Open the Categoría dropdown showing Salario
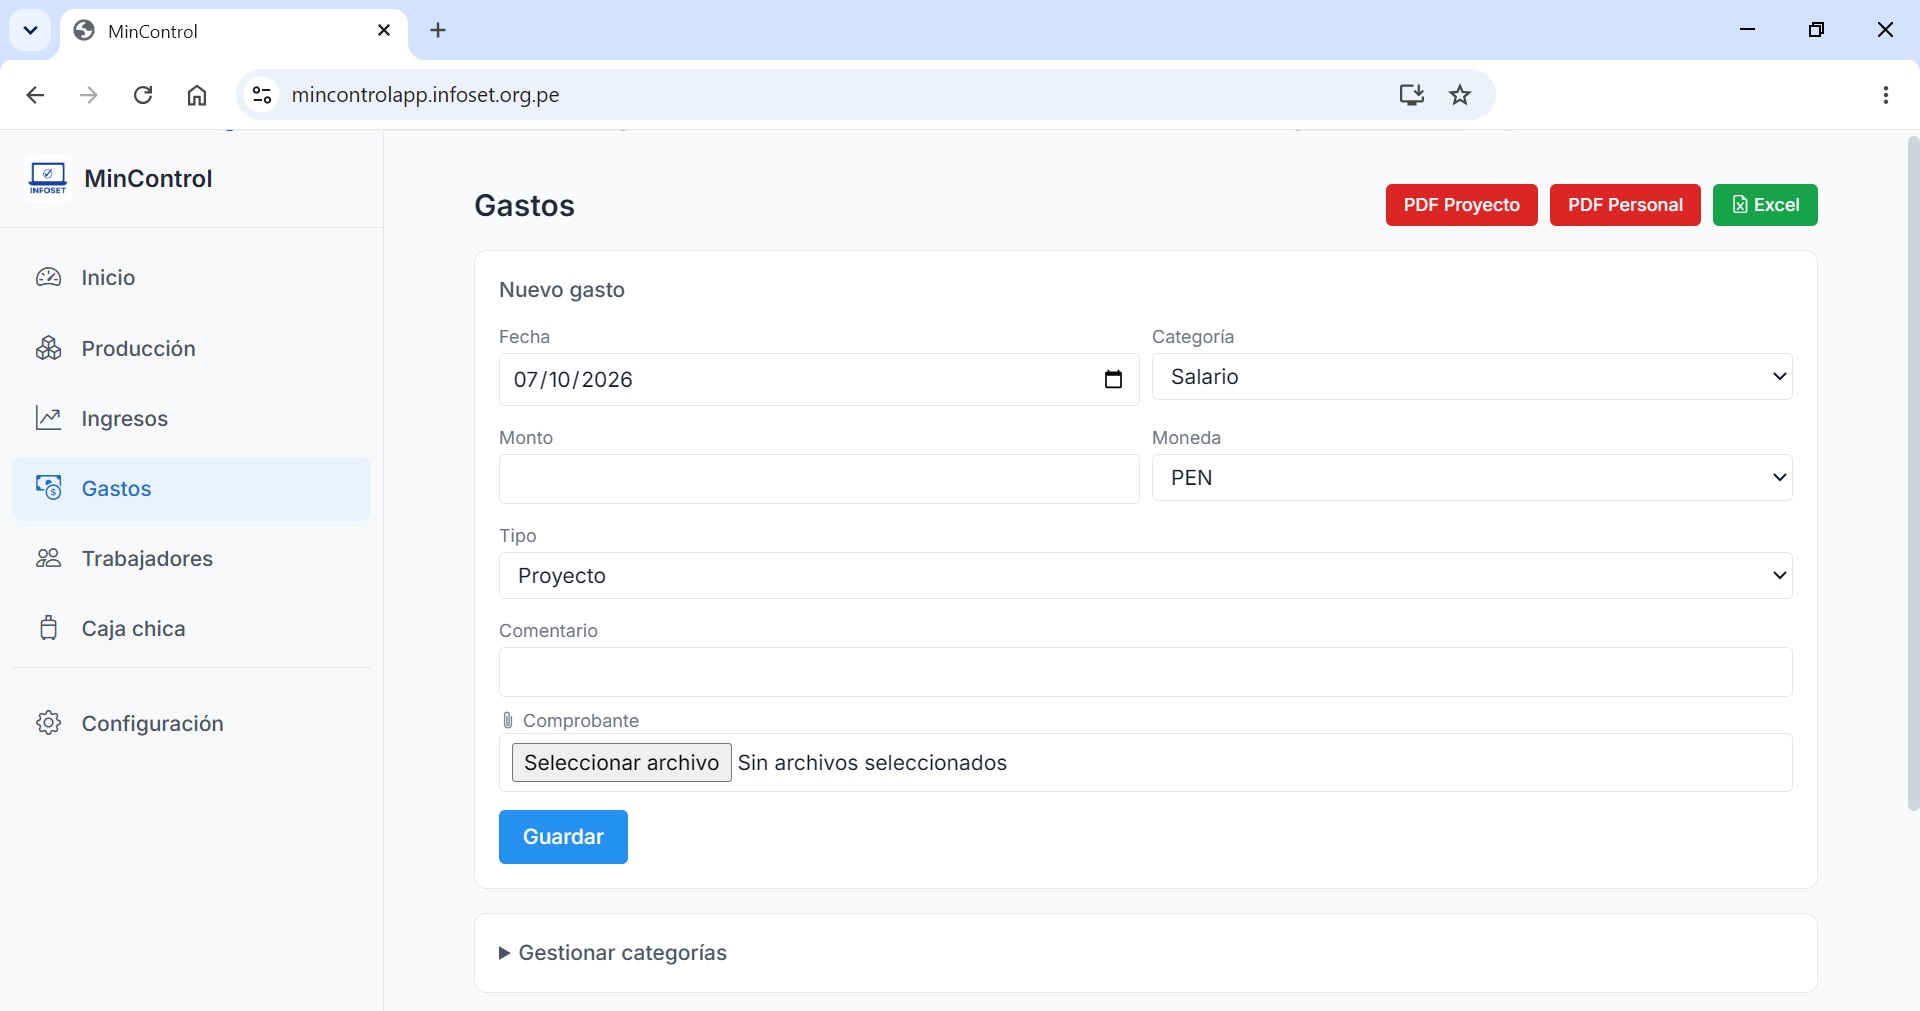The width and height of the screenshot is (1920, 1011). point(1472,377)
